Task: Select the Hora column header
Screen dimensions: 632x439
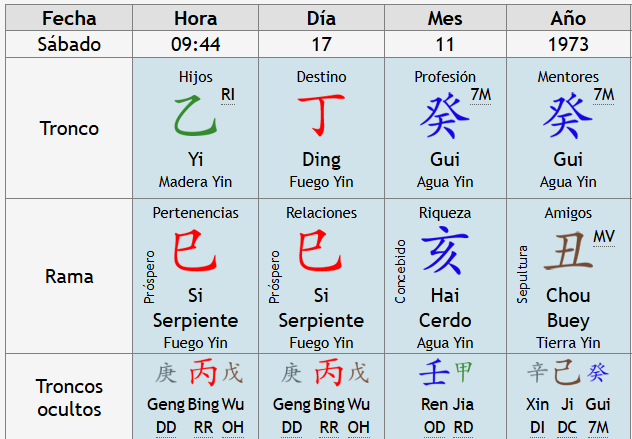Action: 195,18
